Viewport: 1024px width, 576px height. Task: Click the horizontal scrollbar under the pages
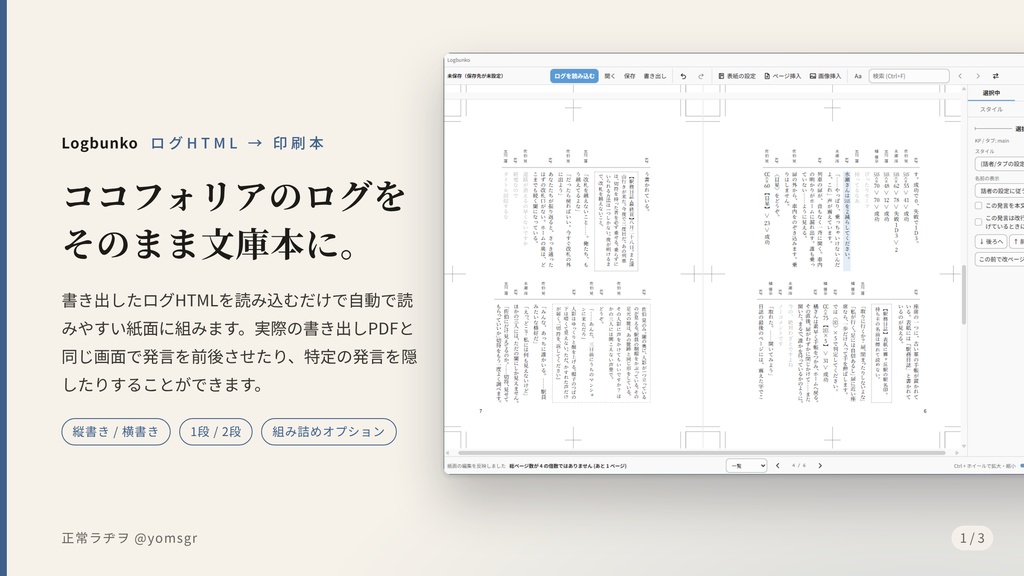coord(701,453)
